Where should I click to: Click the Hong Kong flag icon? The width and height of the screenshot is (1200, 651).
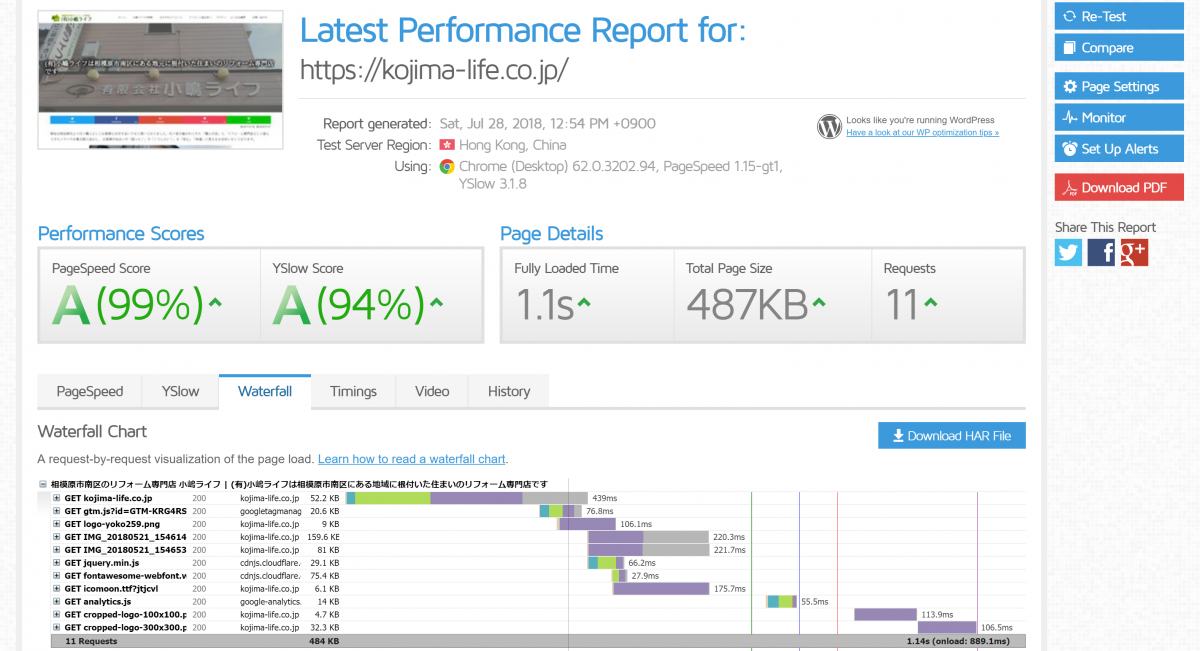(447, 145)
